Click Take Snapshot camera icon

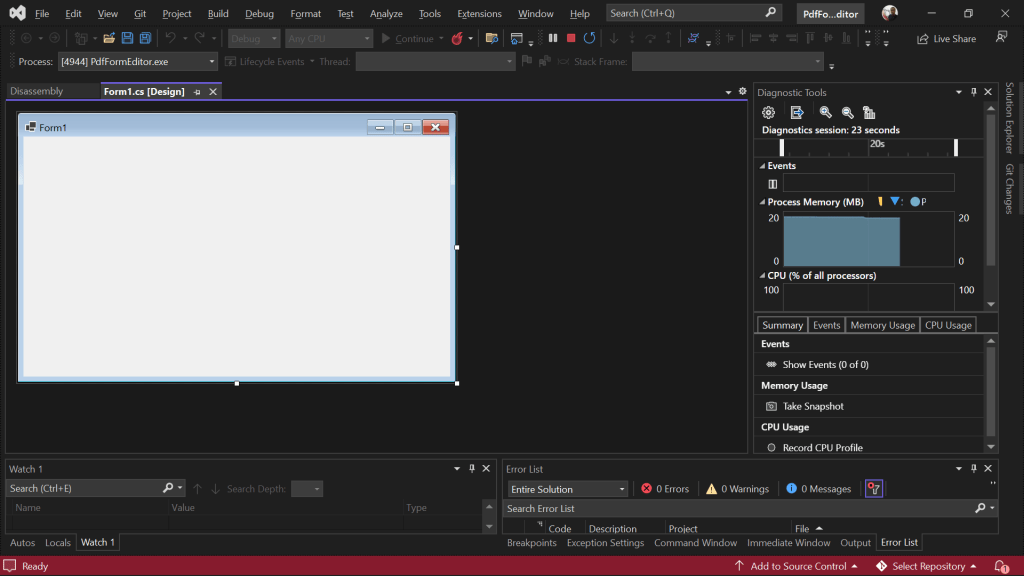(771, 406)
